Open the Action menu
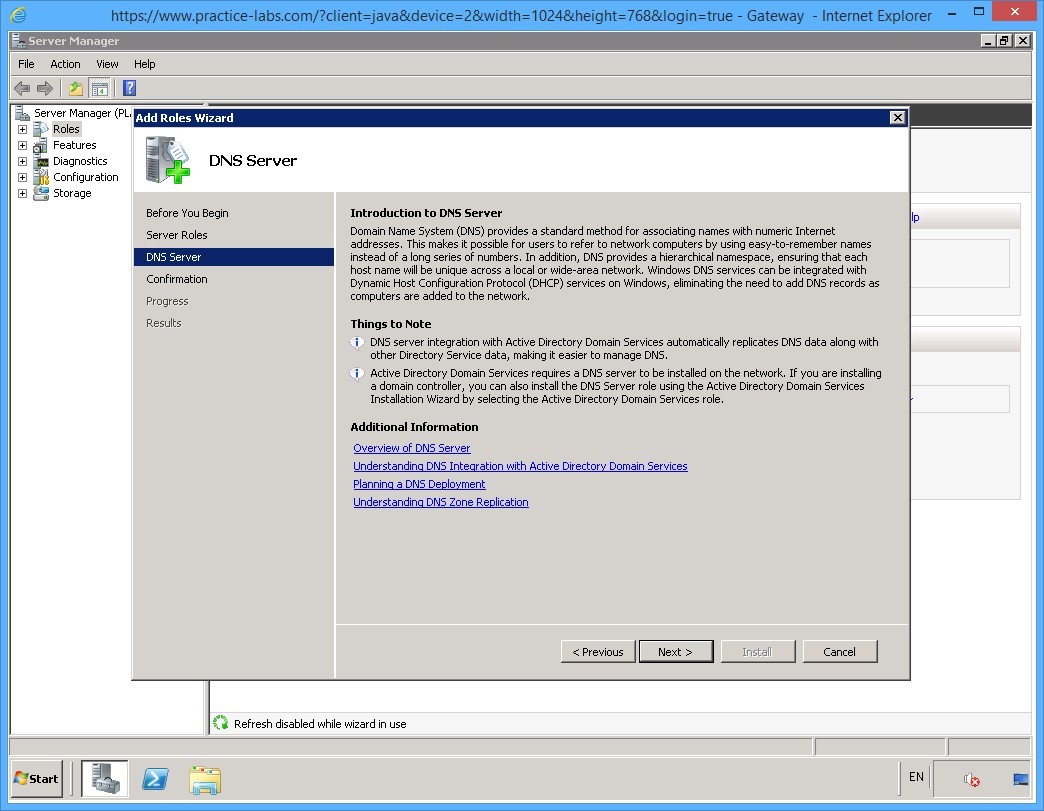Screen dimensions: 1044x811 click(65, 64)
